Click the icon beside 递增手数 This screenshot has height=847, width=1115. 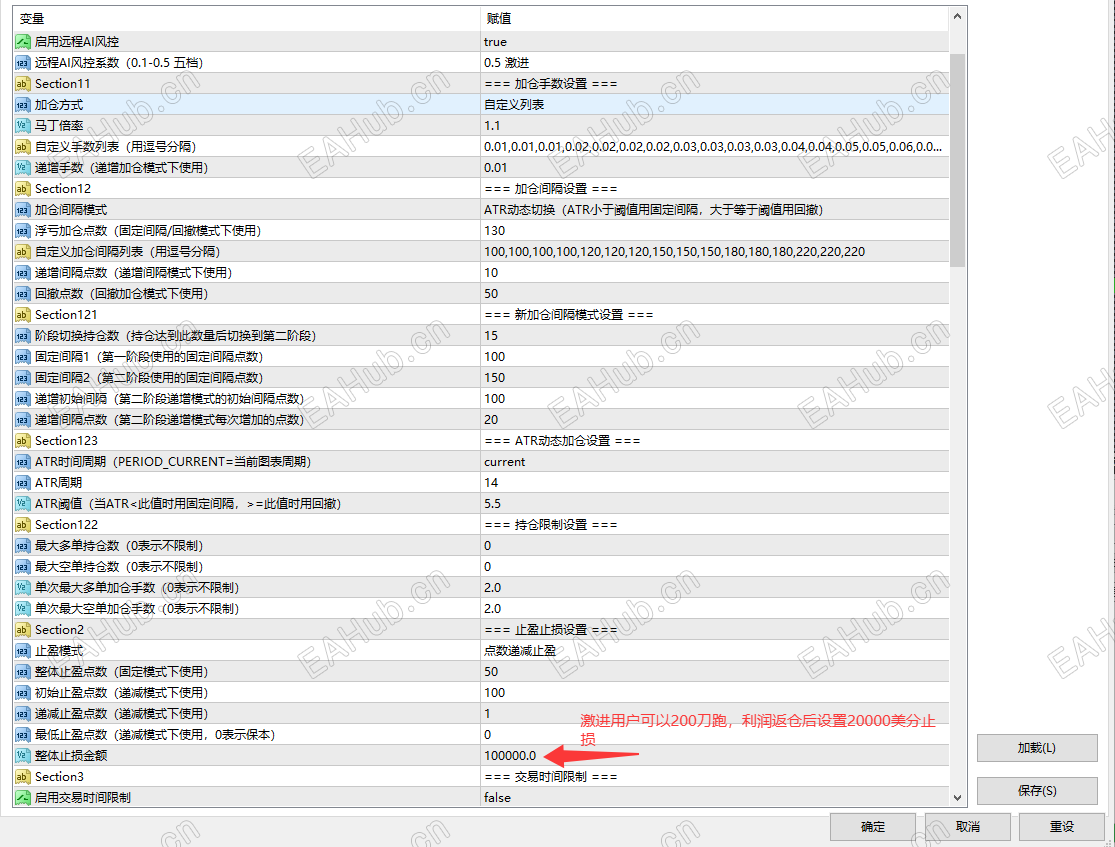(x=23, y=168)
